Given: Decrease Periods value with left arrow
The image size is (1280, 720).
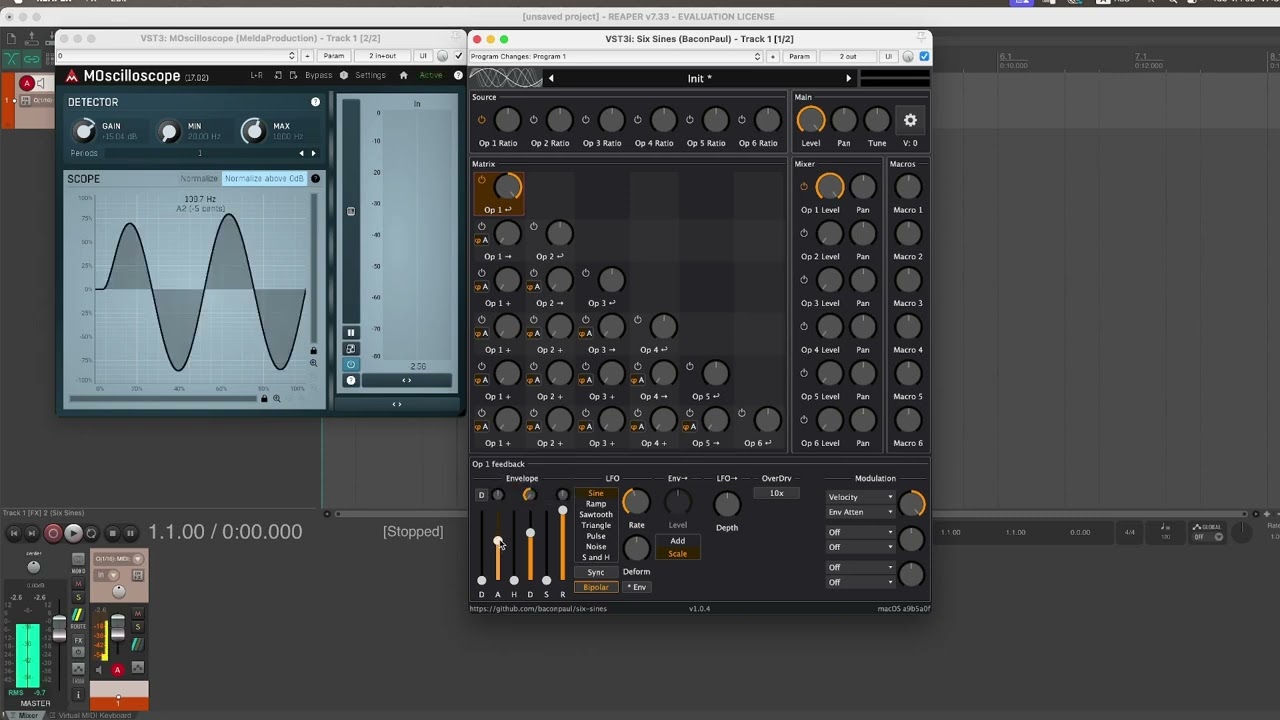Looking at the screenshot, I should [302, 153].
